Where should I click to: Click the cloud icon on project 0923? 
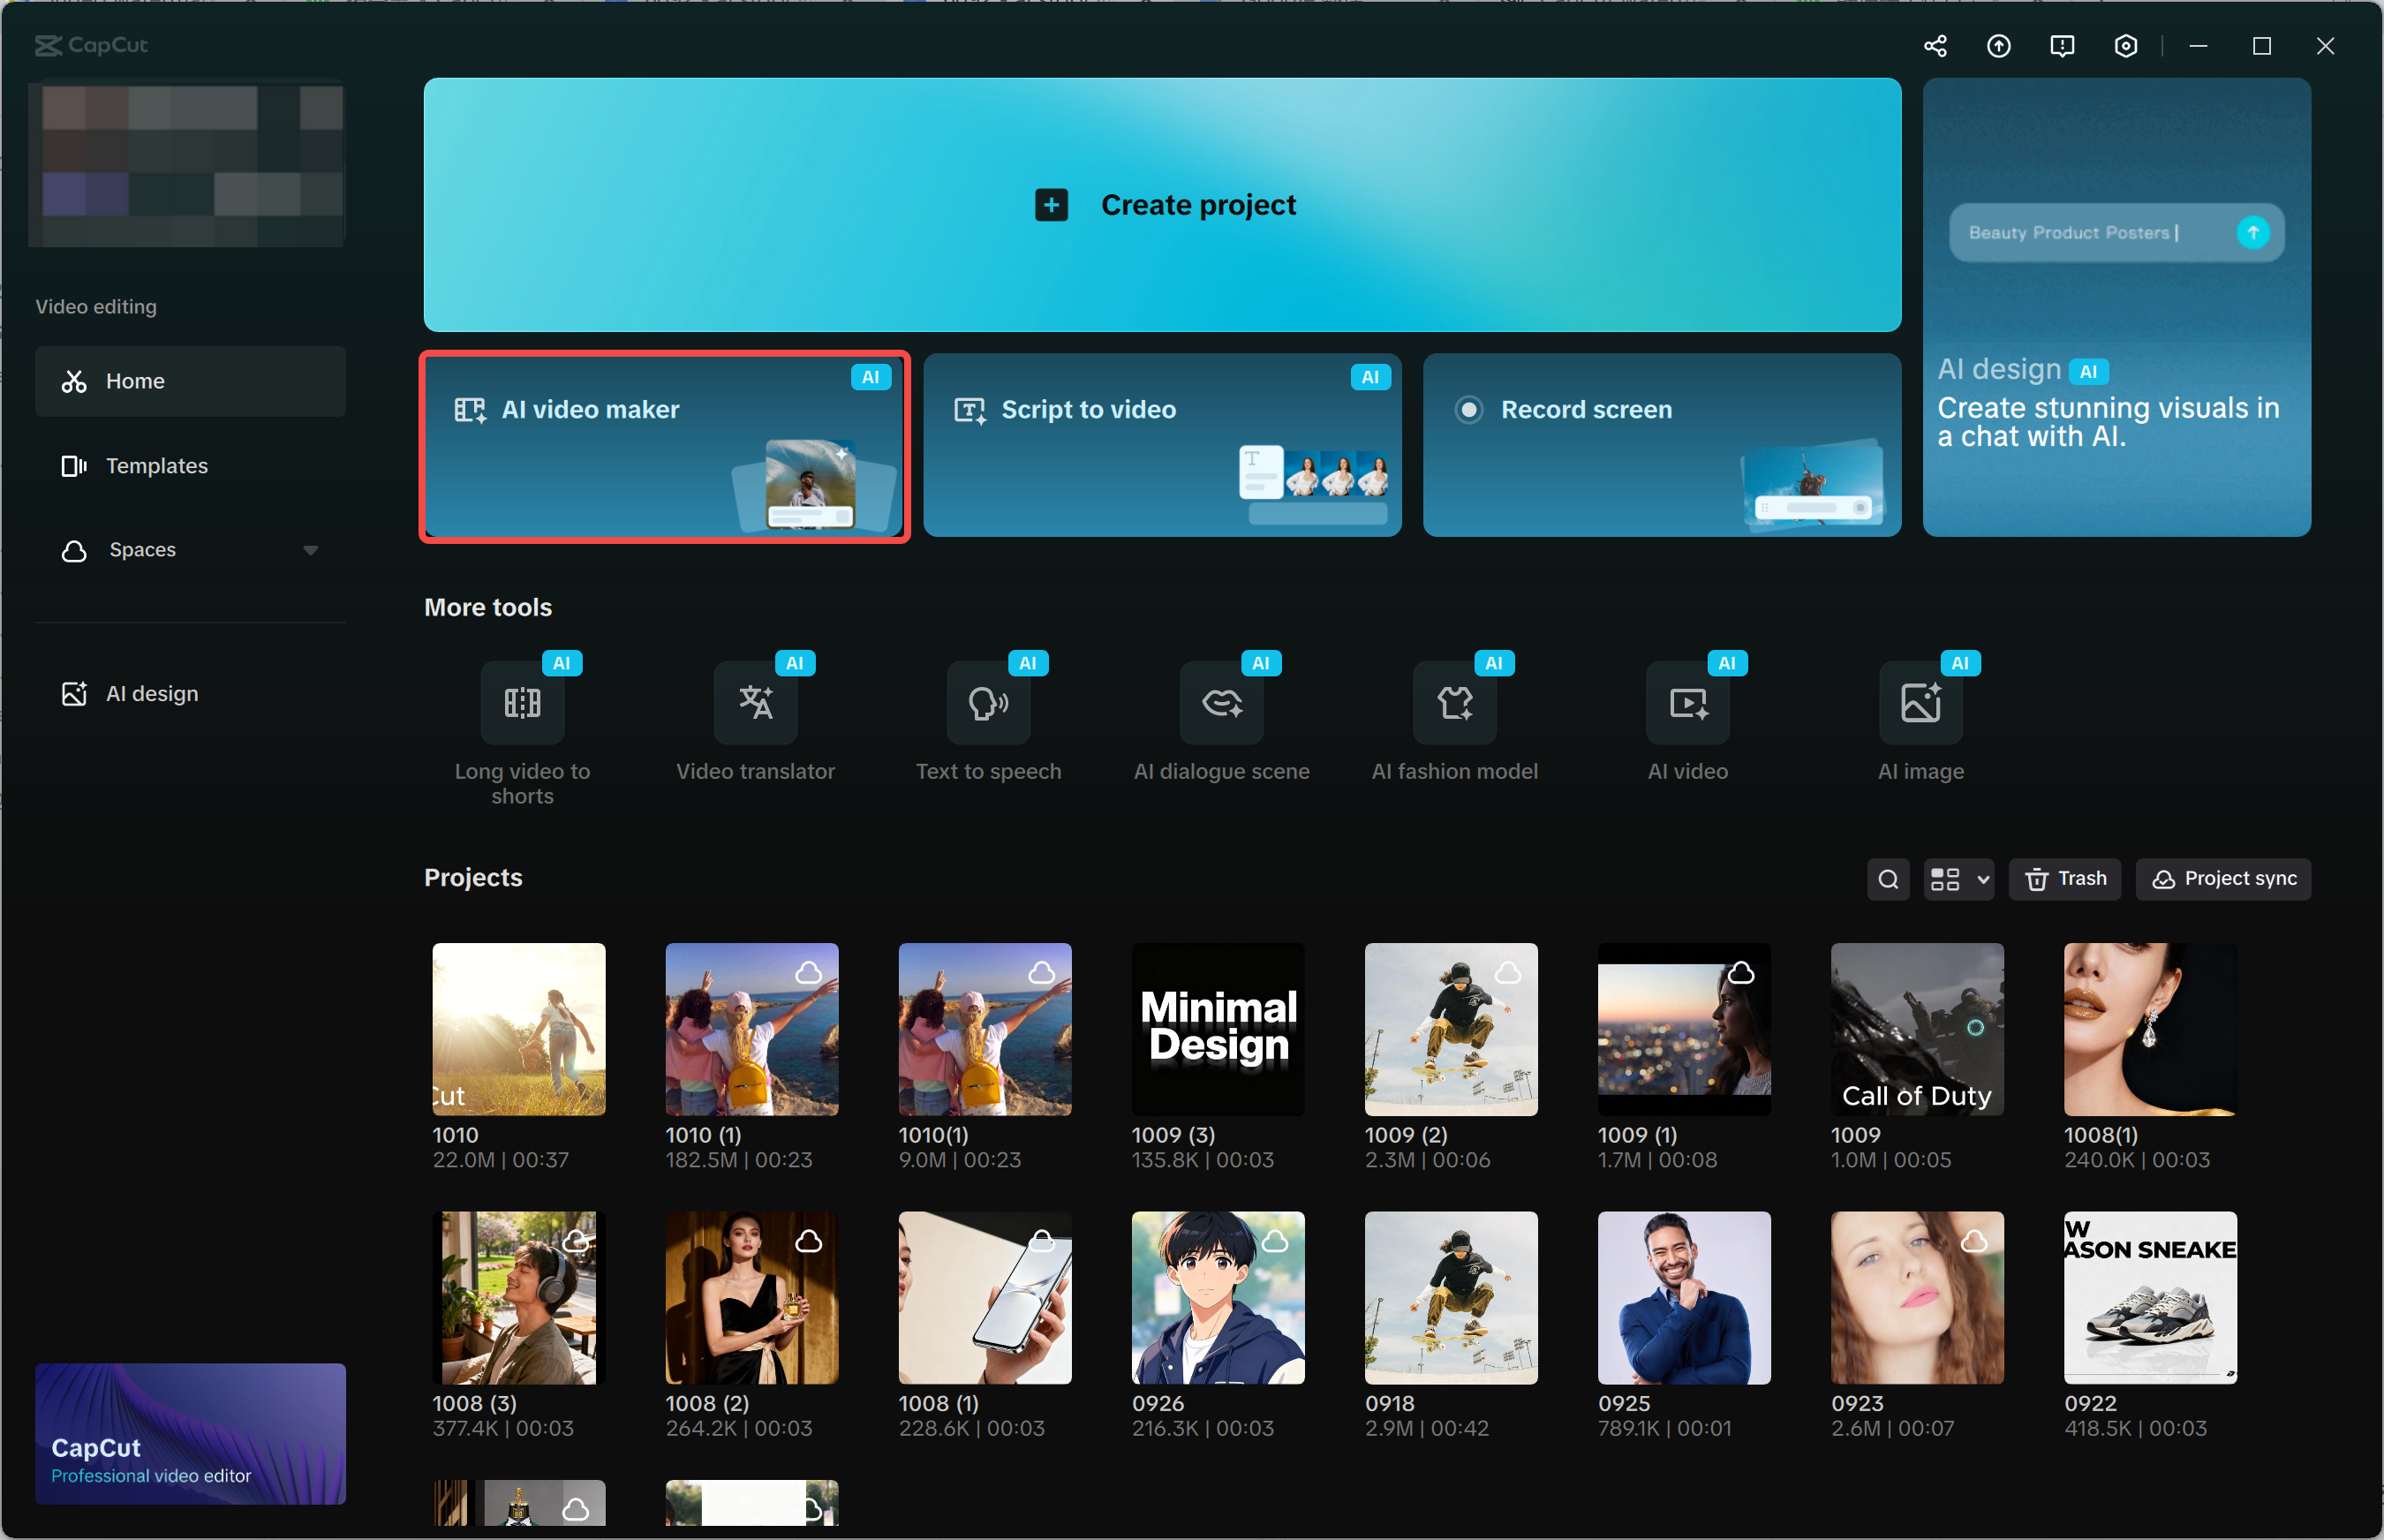point(1974,1241)
